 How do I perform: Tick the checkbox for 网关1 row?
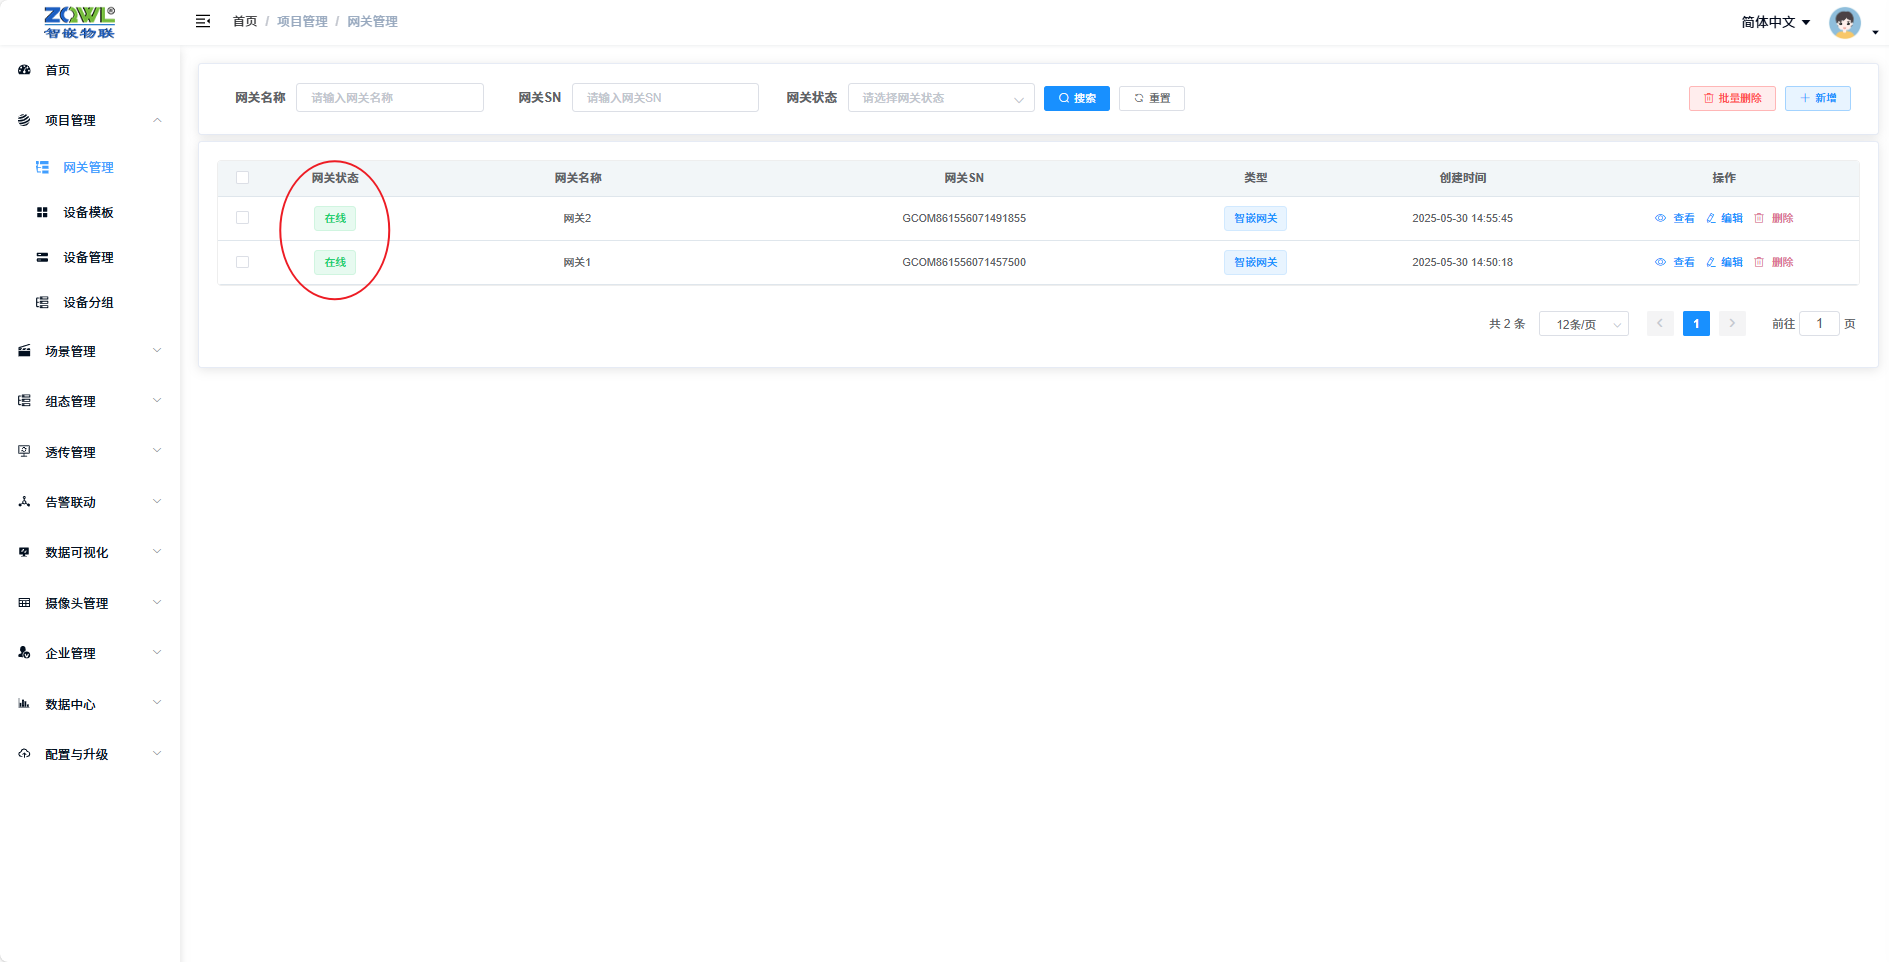pyautogui.click(x=242, y=262)
